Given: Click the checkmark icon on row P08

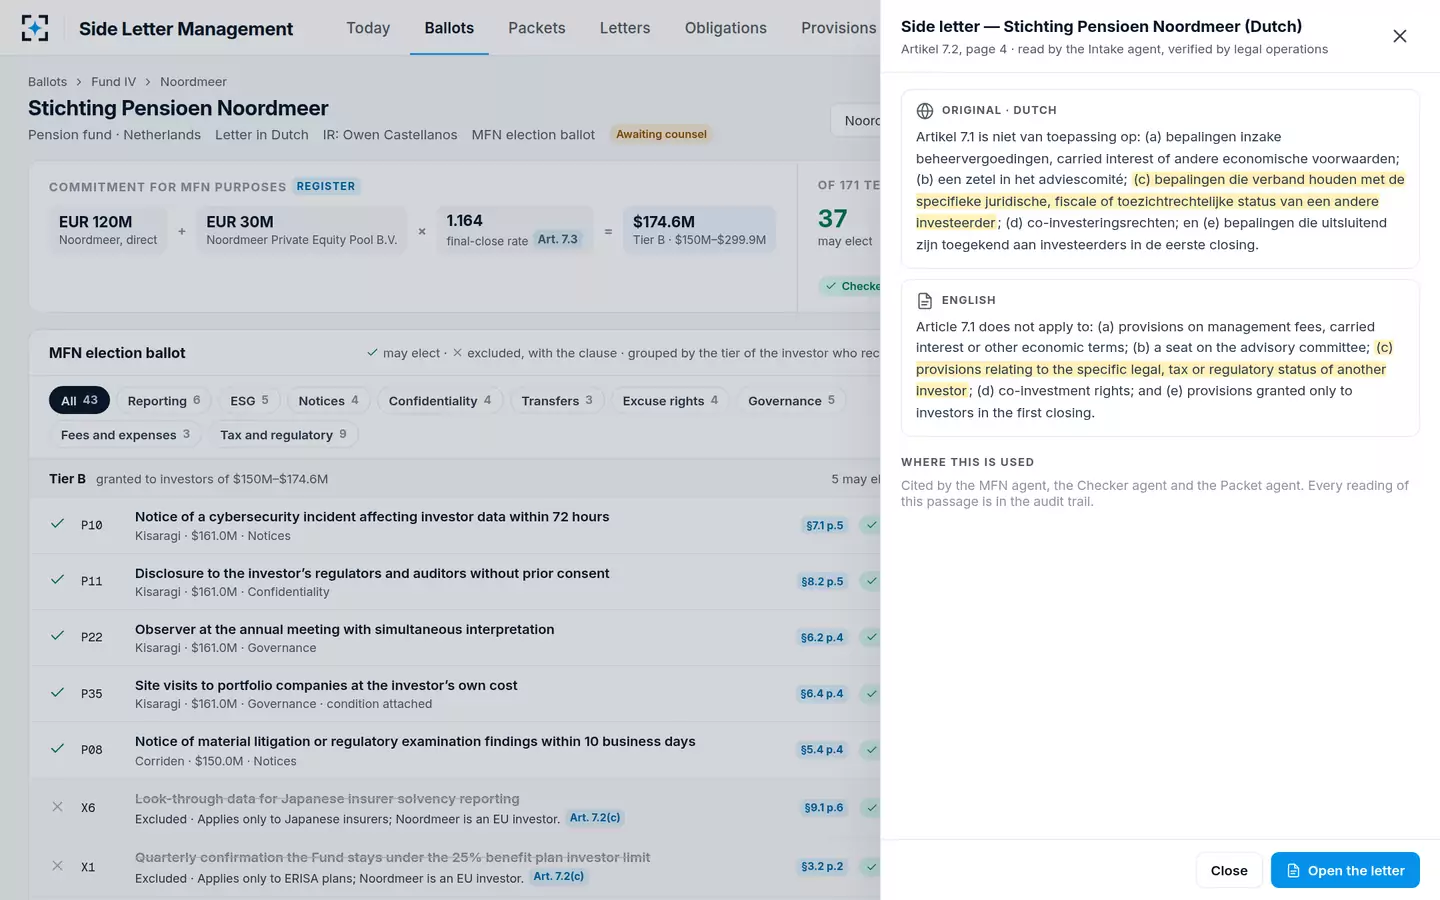Looking at the screenshot, I should point(58,749).
